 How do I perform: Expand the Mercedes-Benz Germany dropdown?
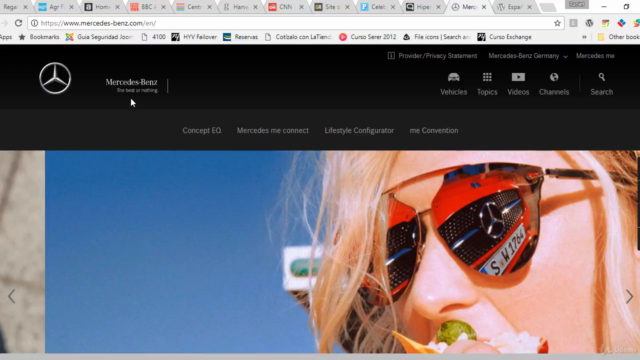tap(528, 56)
